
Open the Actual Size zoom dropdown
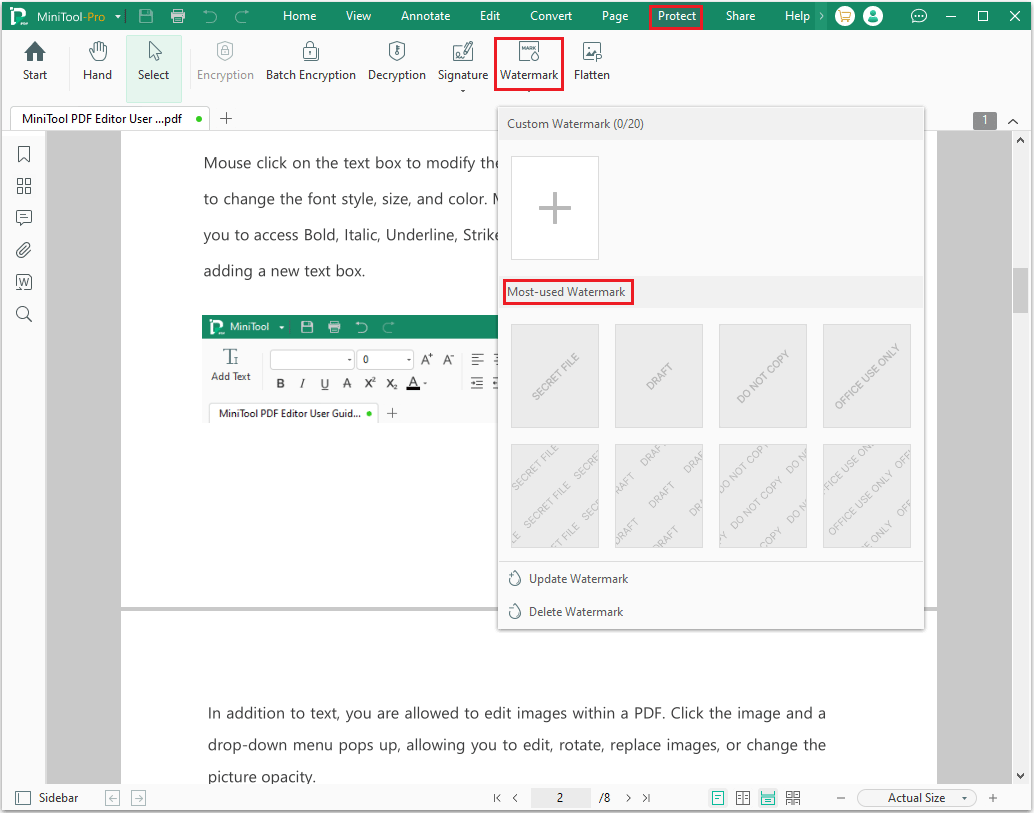point(916,797)
